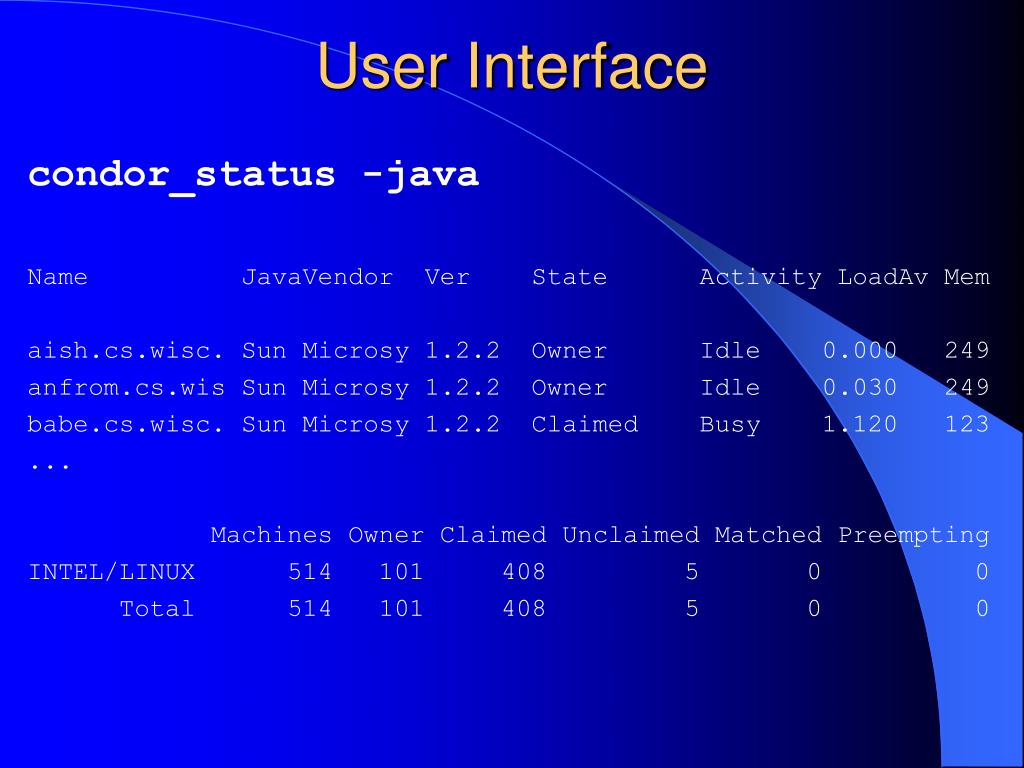Click the memory value "123"
This screenshot has height=768, width=1024.
coord(967,424)
